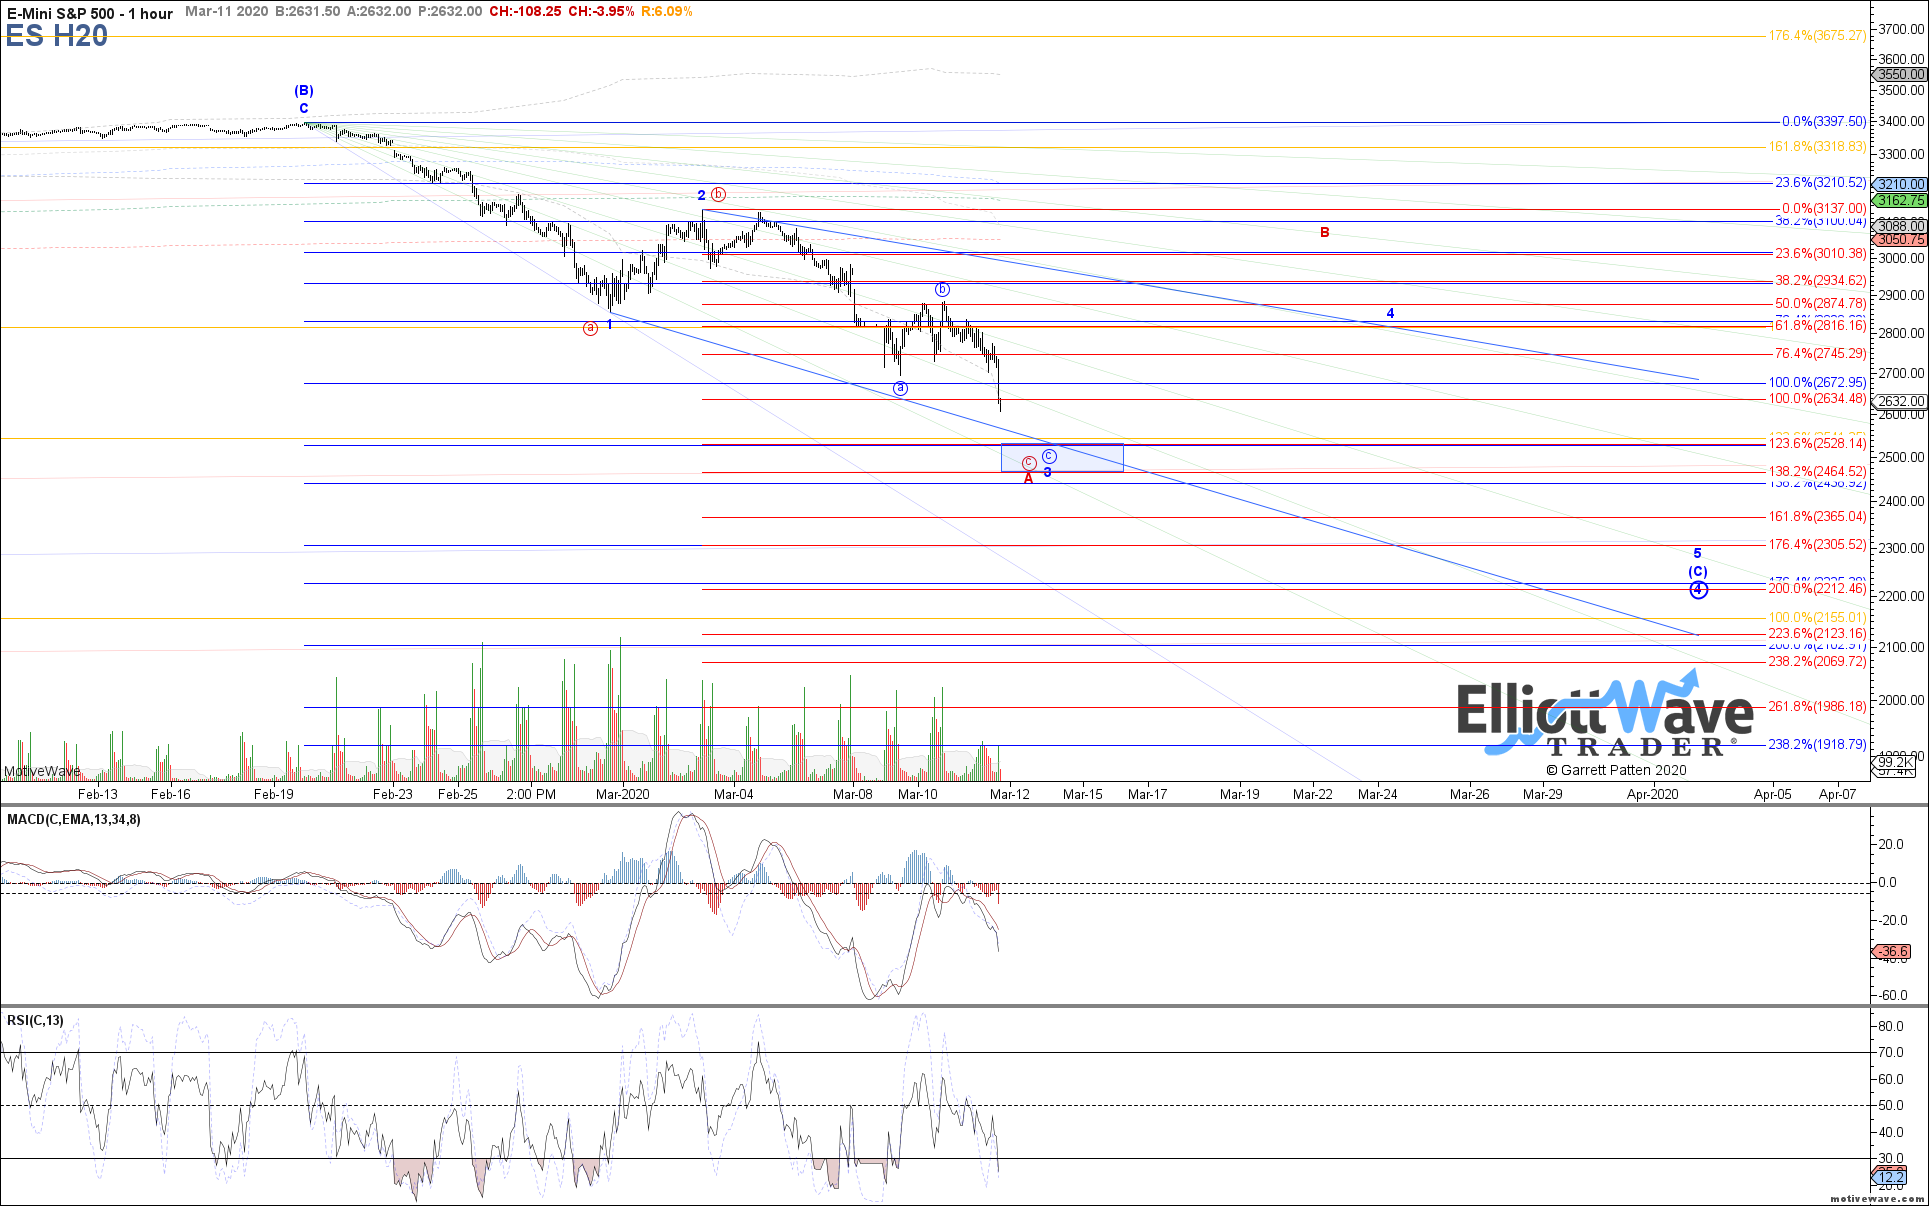Screen dimensions: 1929x1206
Task: Select the circled (a) wave marker below wave 1
Action: [x=590, y=327]
